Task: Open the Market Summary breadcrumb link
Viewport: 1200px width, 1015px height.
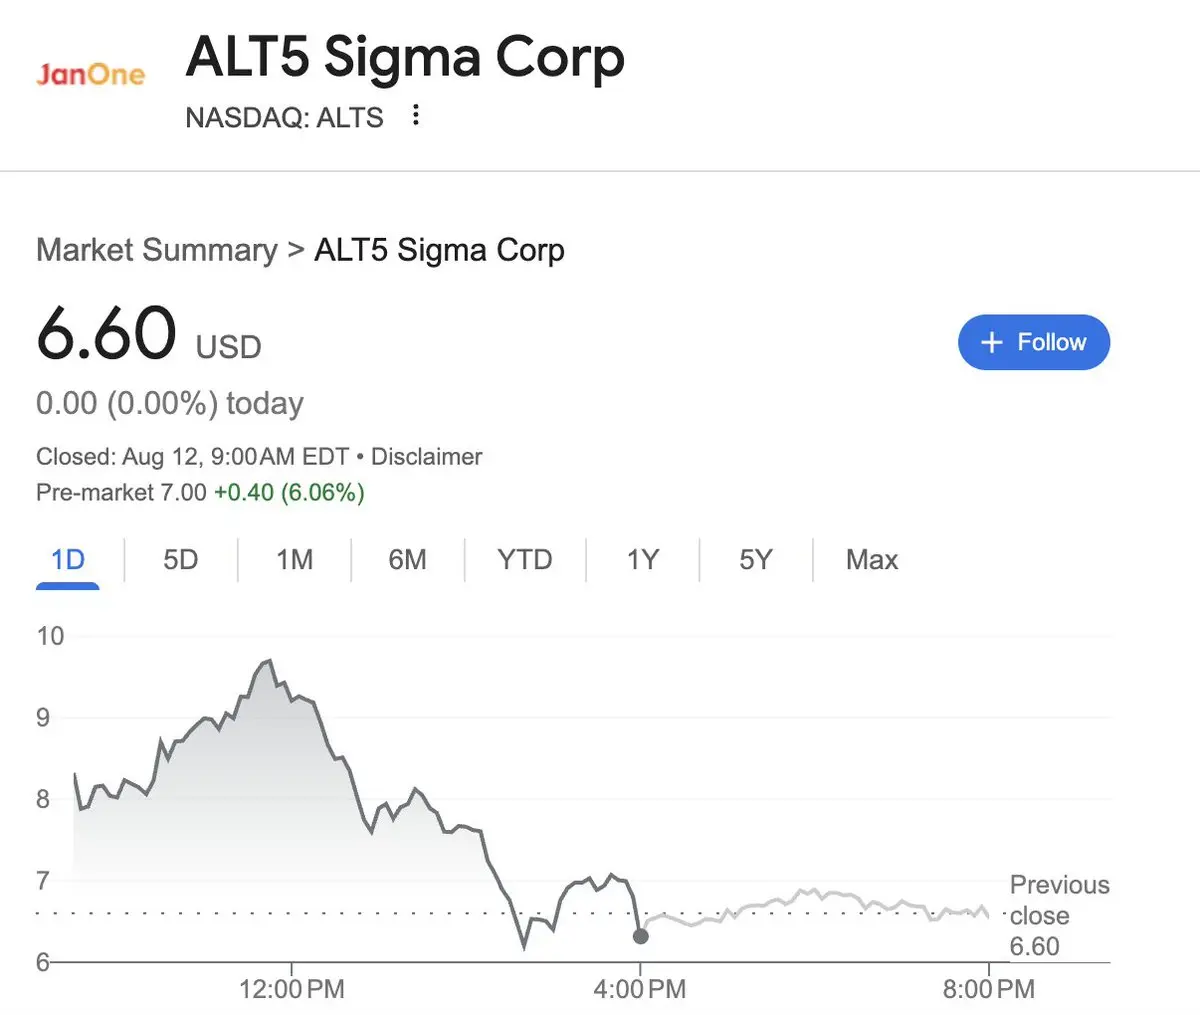Action: [x=157, y=250]
